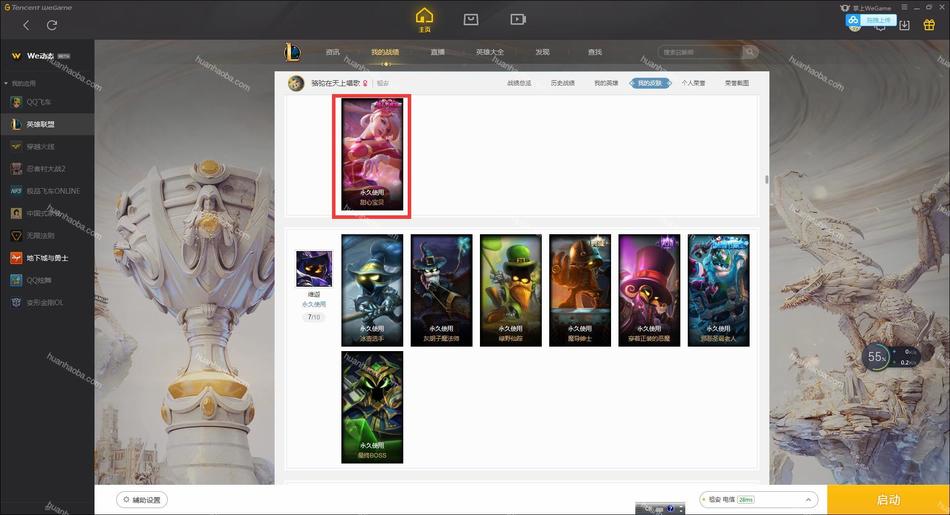
Task: Open the purple top-hat Veigar skin
Action: tap(649, 290)
